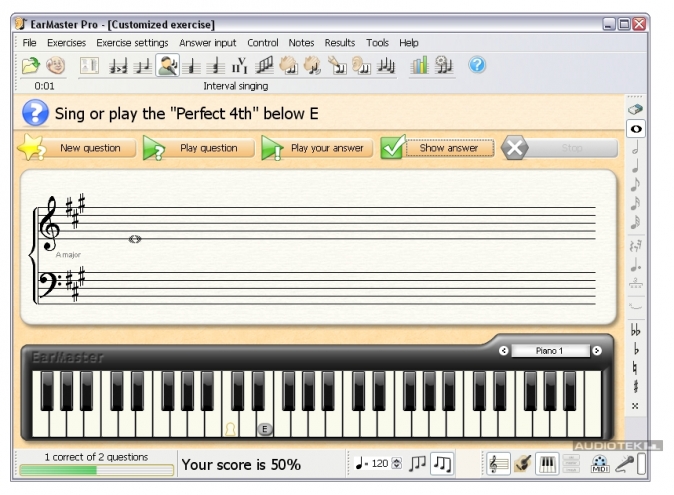Open the Tools menu
This screenshot has height=495, width=674.
coord(377,43)
